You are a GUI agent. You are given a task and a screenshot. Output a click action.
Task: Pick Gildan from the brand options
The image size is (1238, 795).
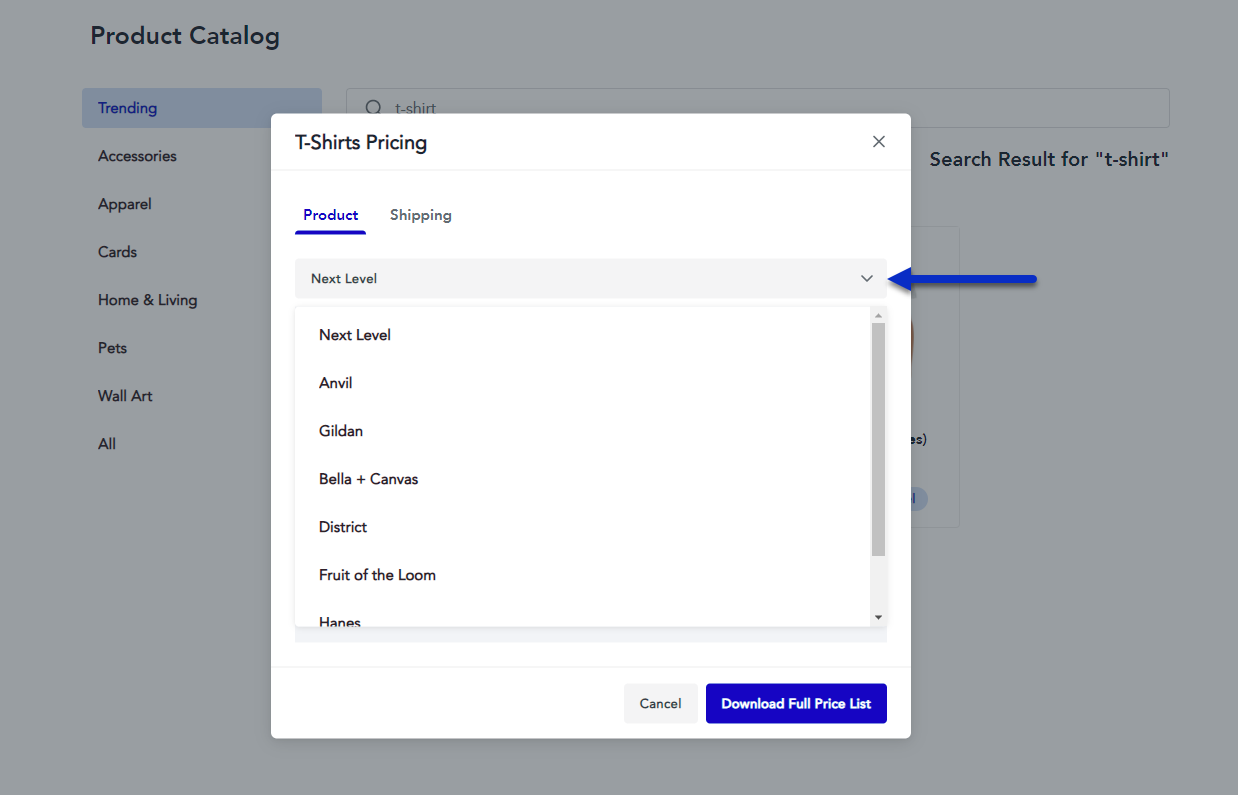pos(341,431)
